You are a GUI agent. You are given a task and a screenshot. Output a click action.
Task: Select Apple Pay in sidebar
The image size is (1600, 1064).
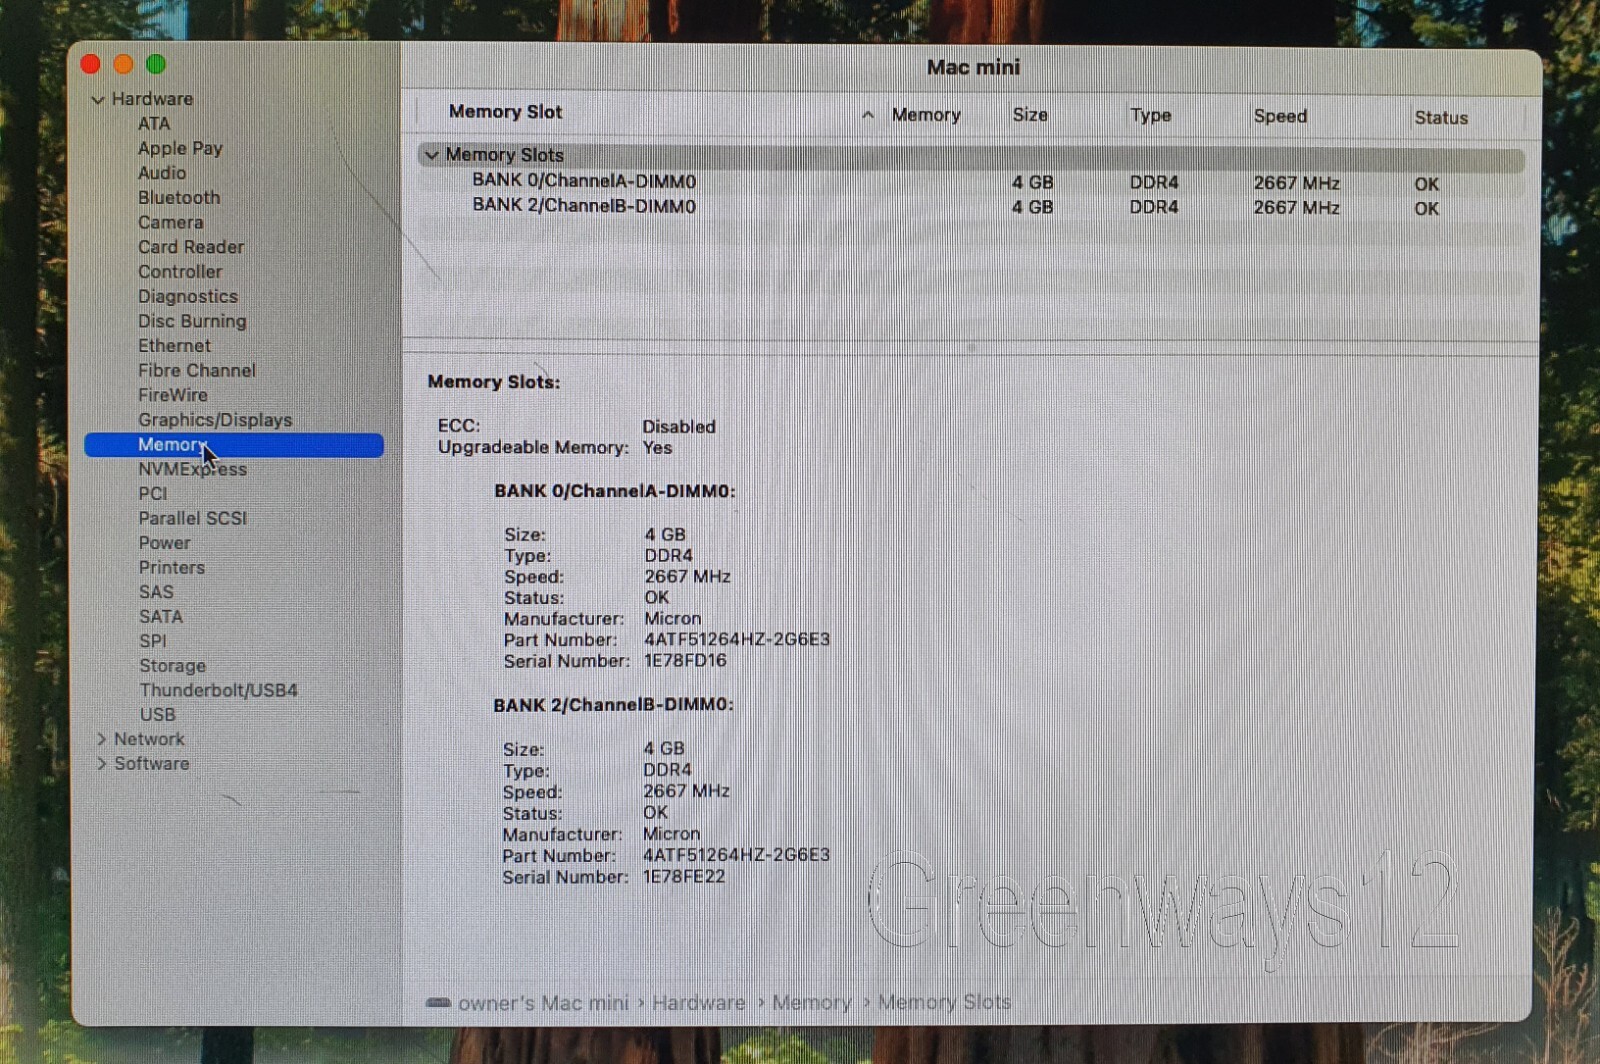click(180, 148)
